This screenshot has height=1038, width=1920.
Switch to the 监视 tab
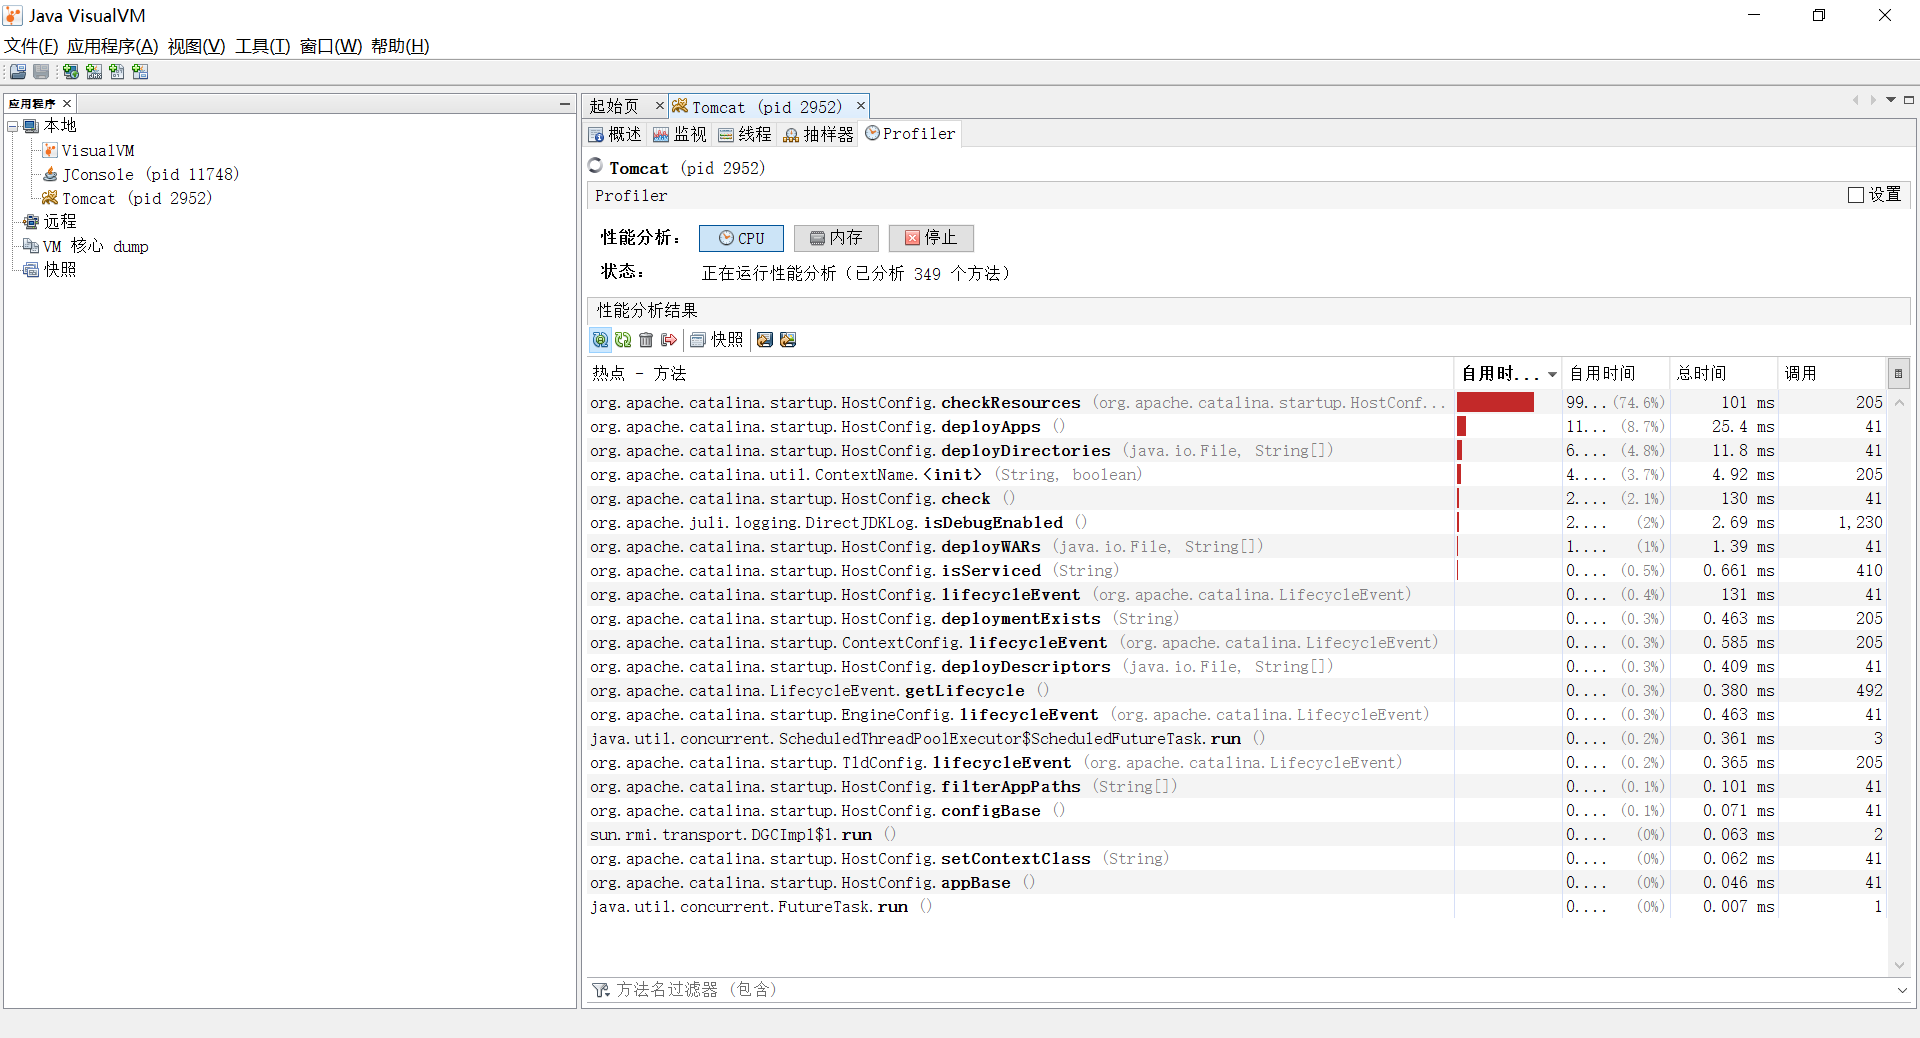click(680, 134)
